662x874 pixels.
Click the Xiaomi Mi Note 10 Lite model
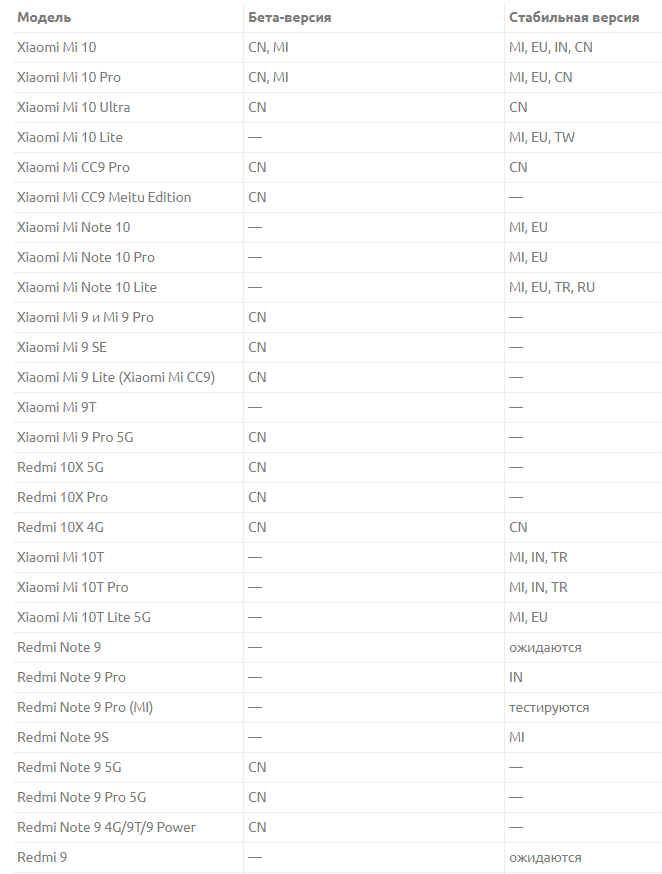pyautogui.click(x=87, y=287)
